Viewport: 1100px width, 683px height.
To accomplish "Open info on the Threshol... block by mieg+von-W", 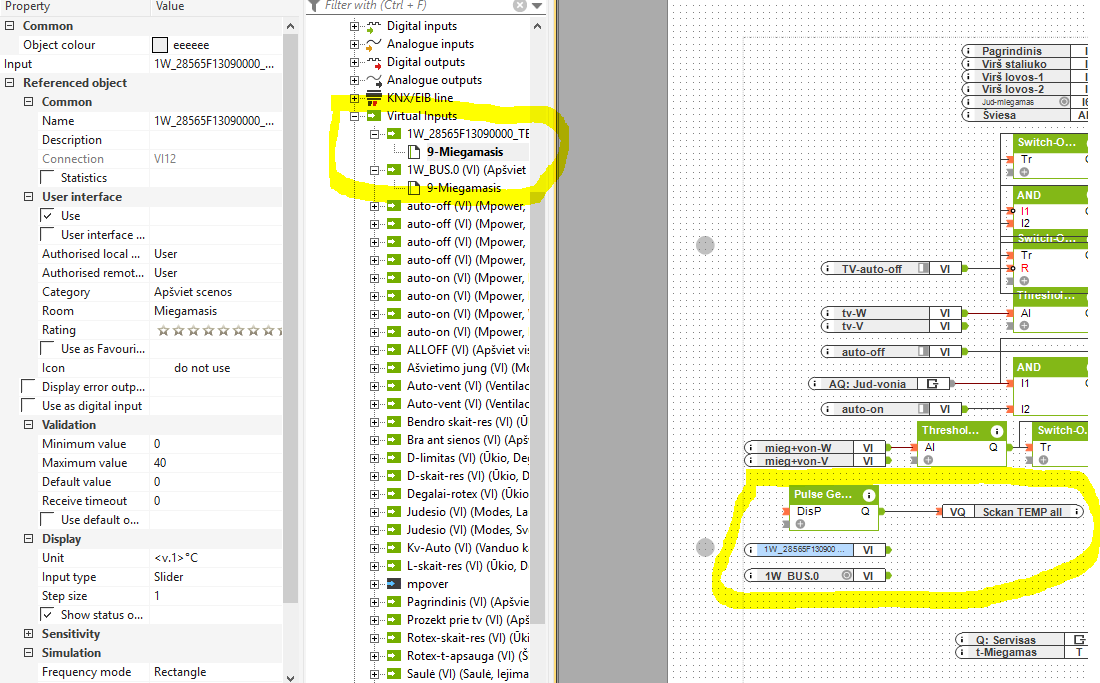I will (996, 431).
